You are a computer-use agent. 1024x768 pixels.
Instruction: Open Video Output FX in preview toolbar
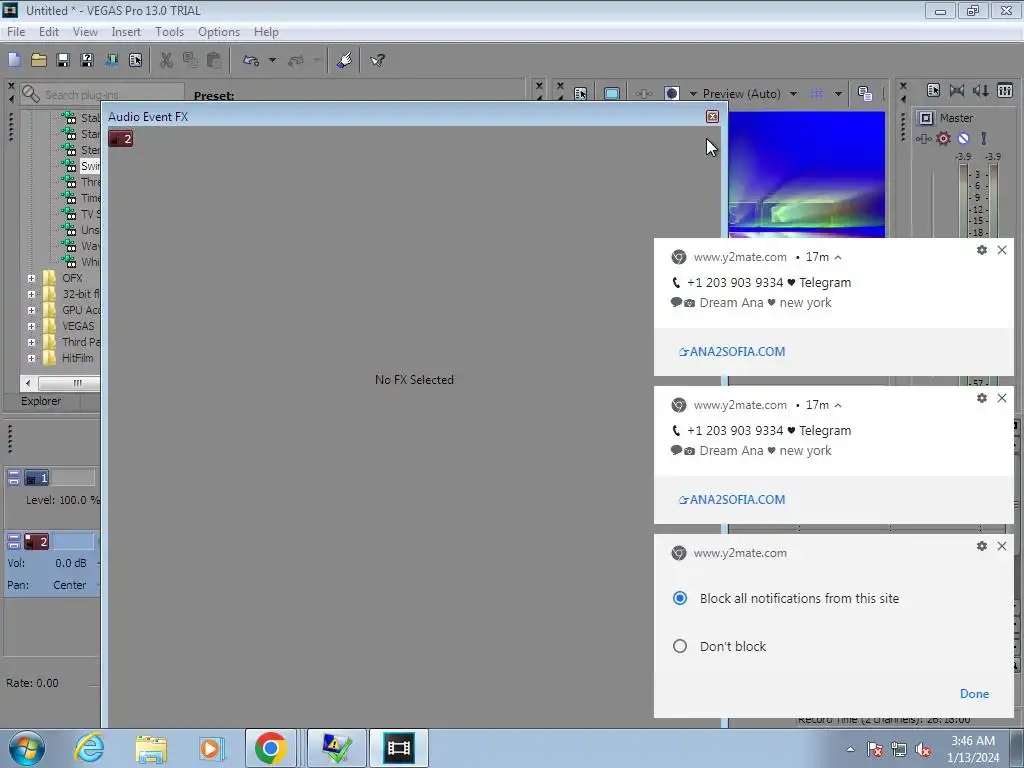(x=644, y=93)
